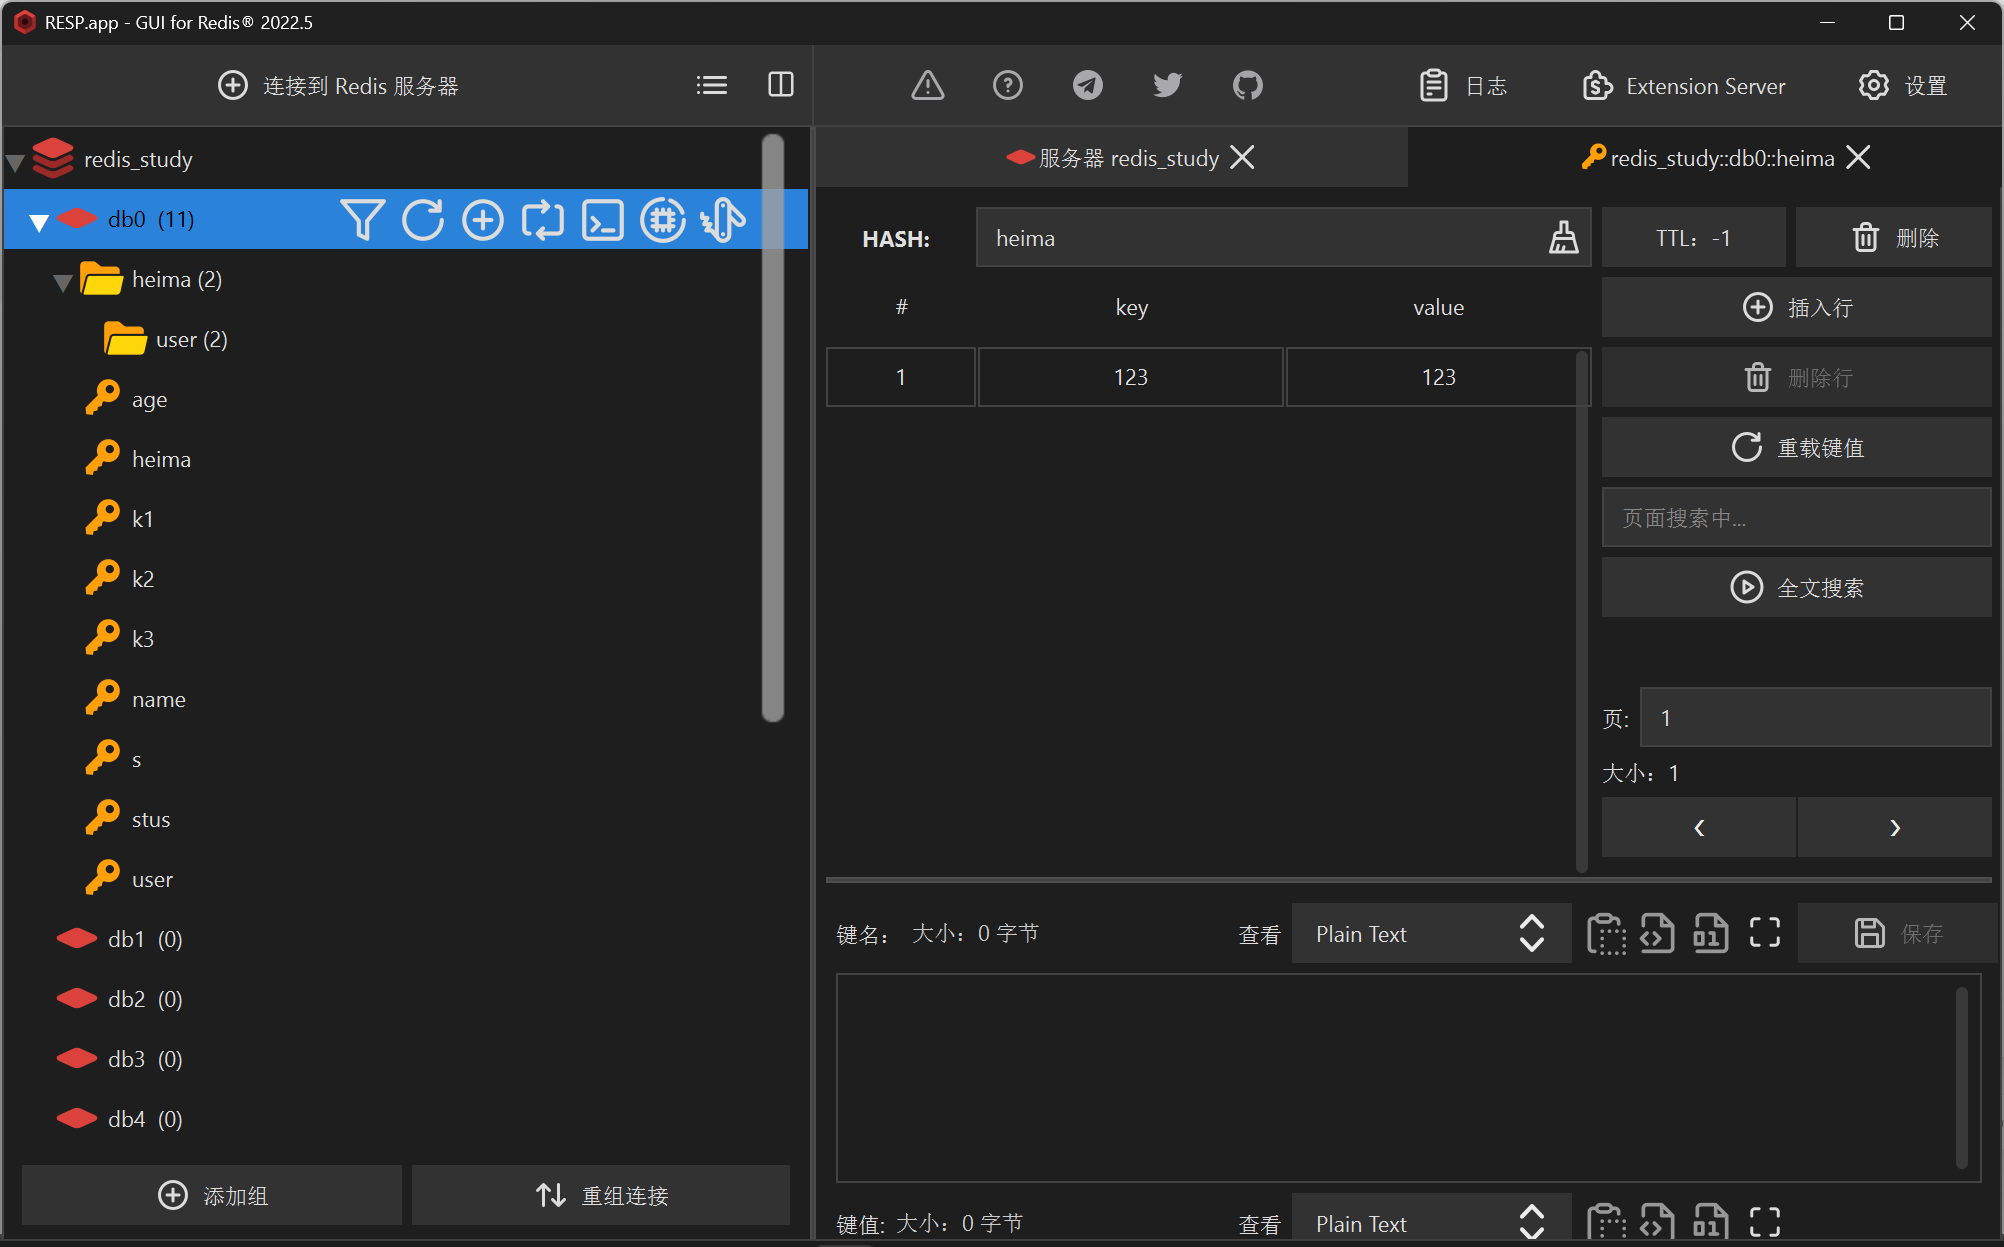The image size is (2004, 1247).
Task: Copy key value icon in bottom row
Action: pos(1606,1222)
